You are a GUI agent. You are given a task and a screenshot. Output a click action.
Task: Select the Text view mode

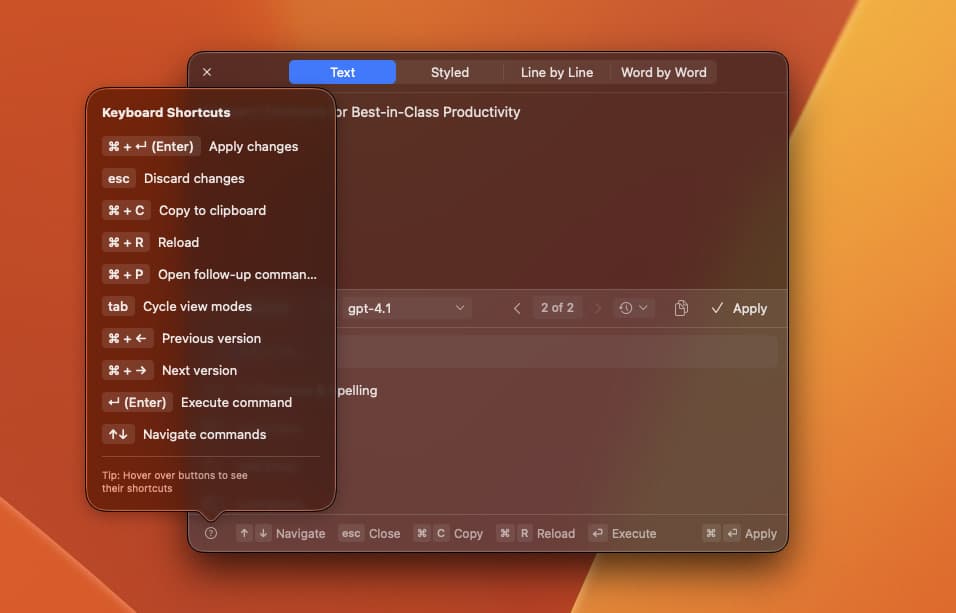click(342, 72)
